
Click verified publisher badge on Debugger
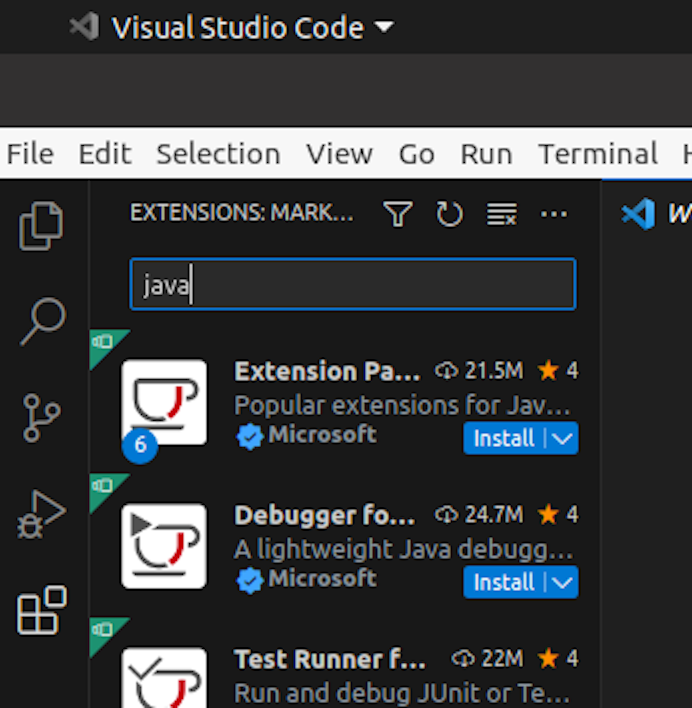point(250,581)
